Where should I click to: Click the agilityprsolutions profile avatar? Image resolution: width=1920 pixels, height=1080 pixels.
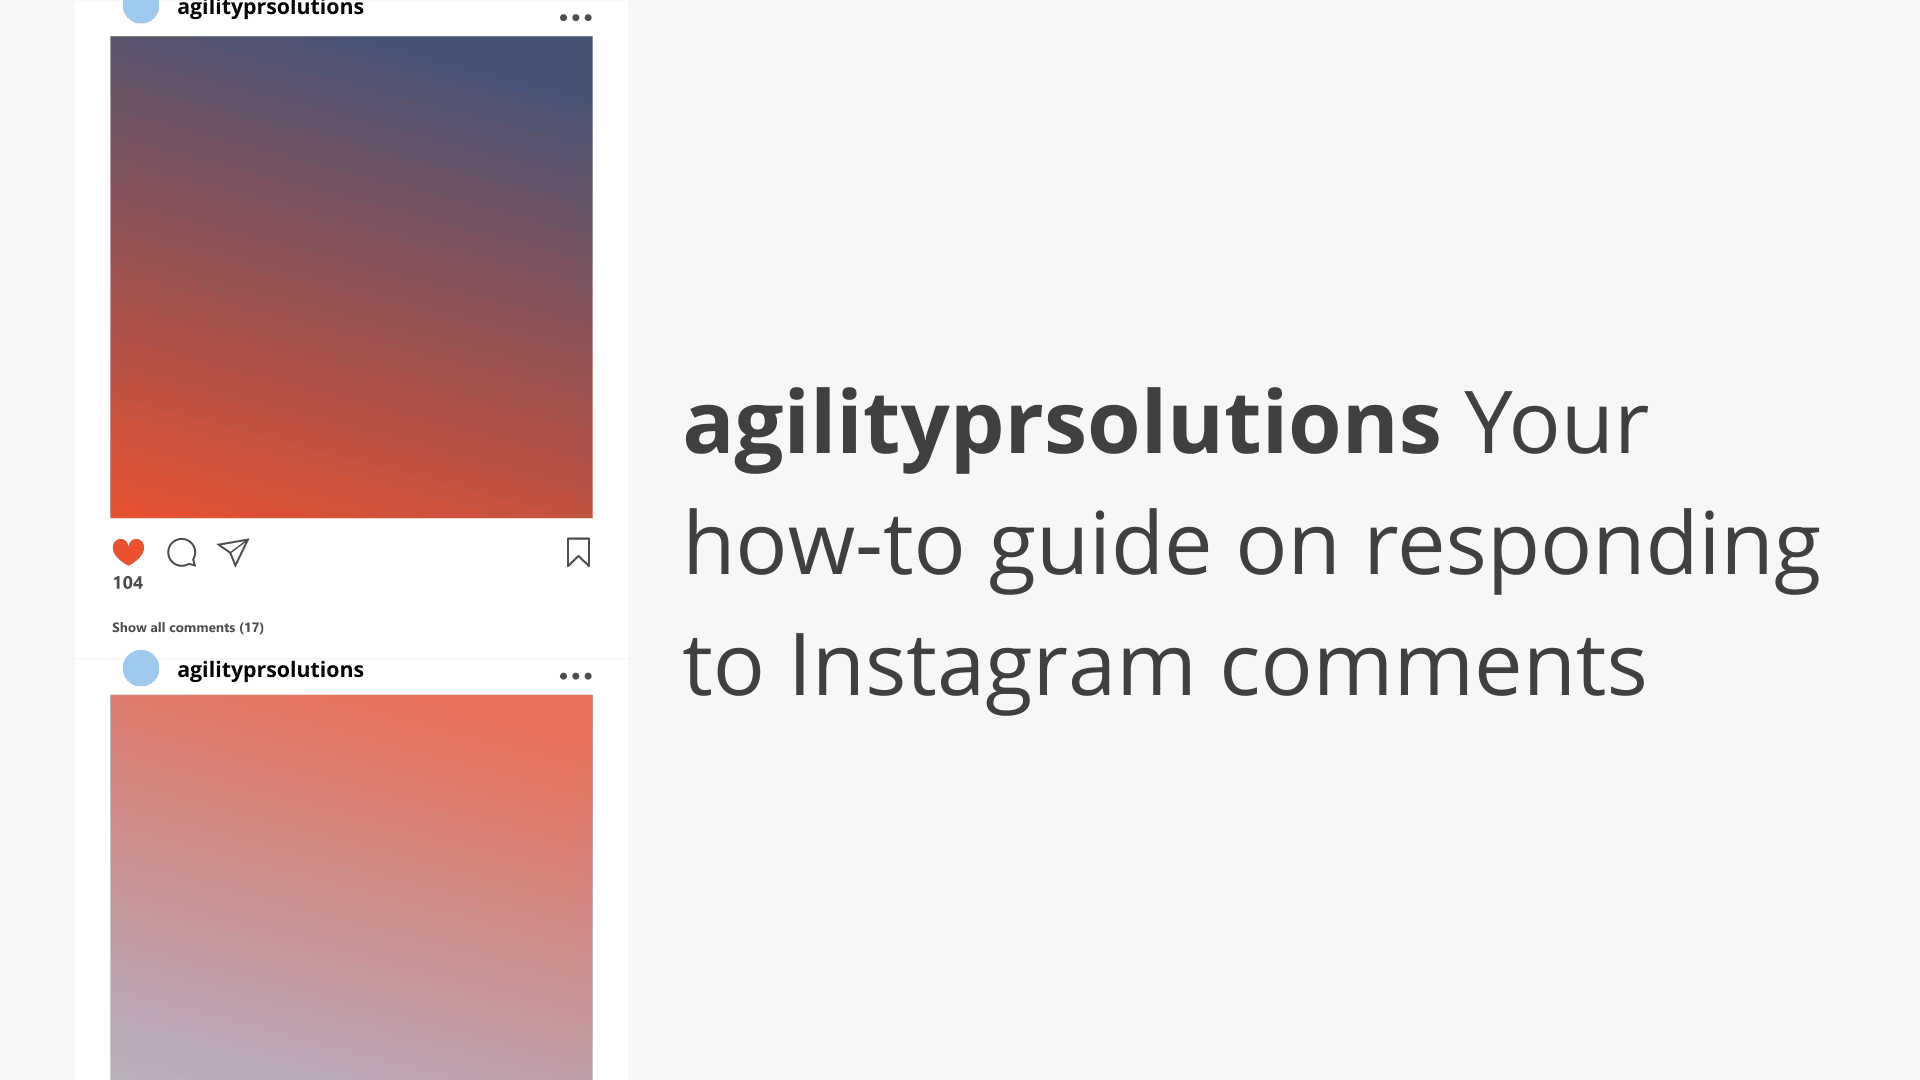pos(141,669)
